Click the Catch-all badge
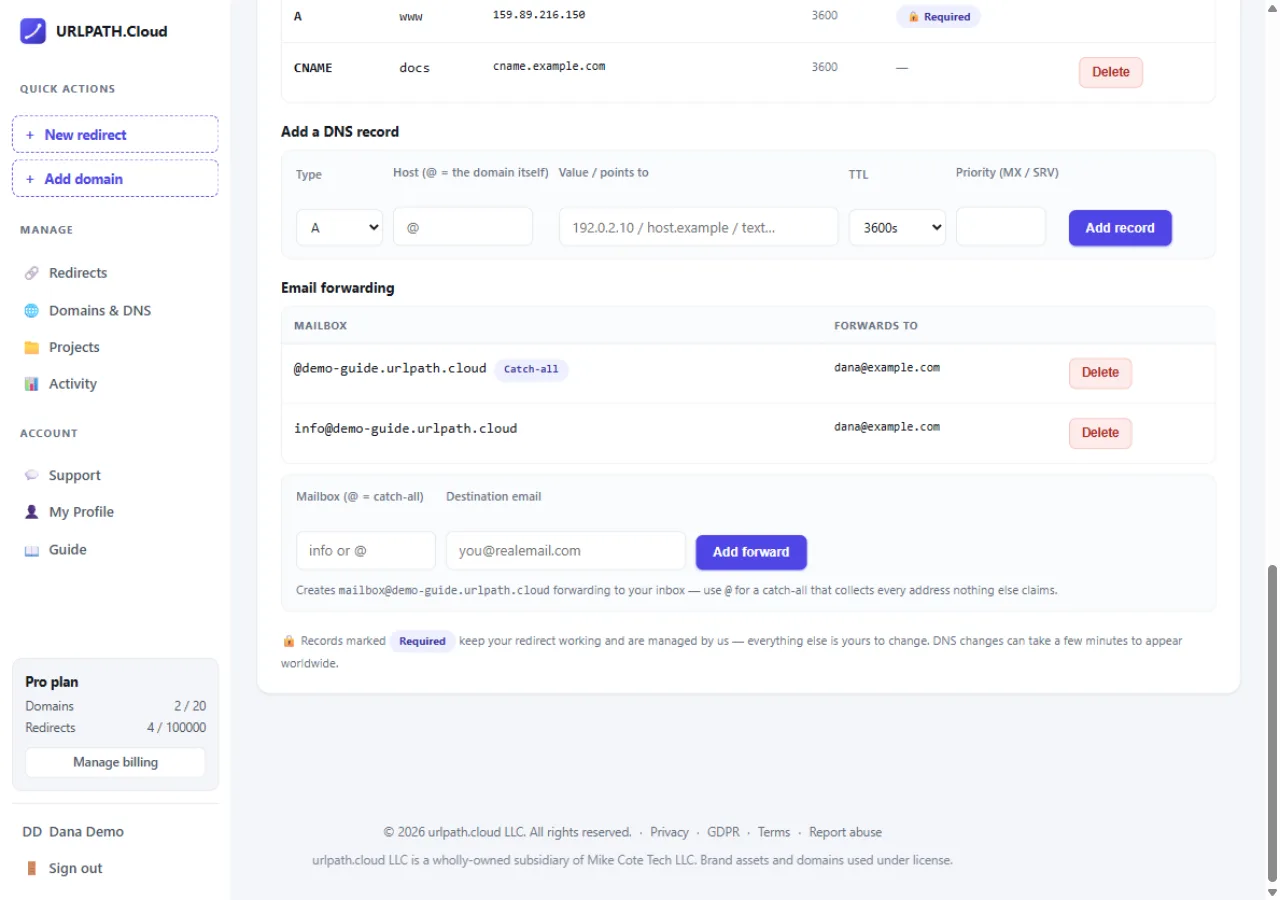The height and width of the screenshot is (900, 1280). point(531,370)
